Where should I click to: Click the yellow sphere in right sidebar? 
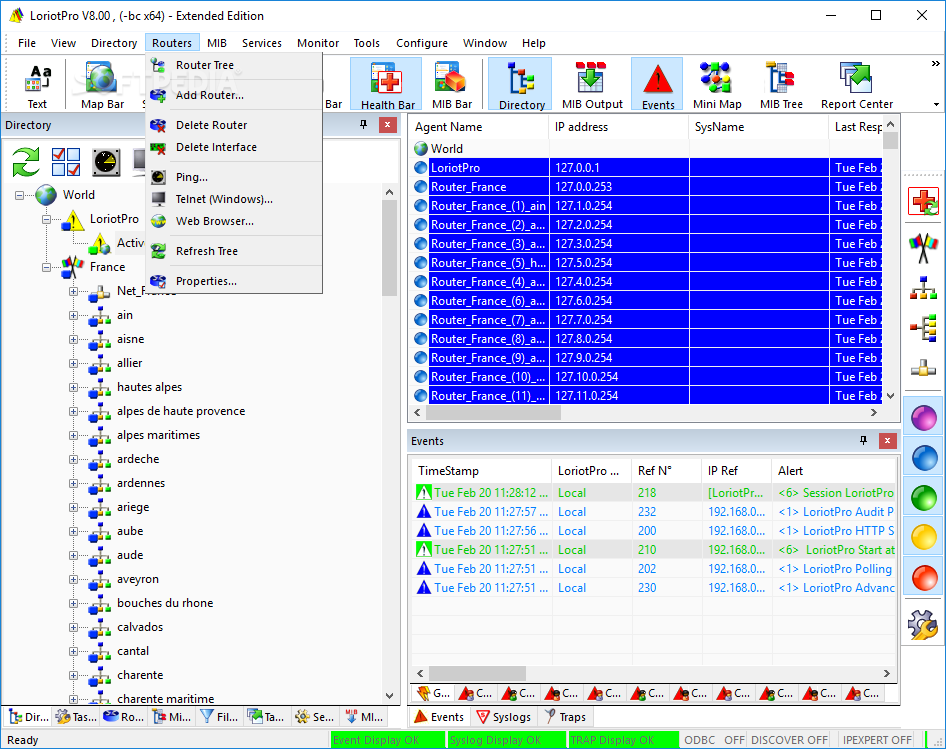[923, 537]
